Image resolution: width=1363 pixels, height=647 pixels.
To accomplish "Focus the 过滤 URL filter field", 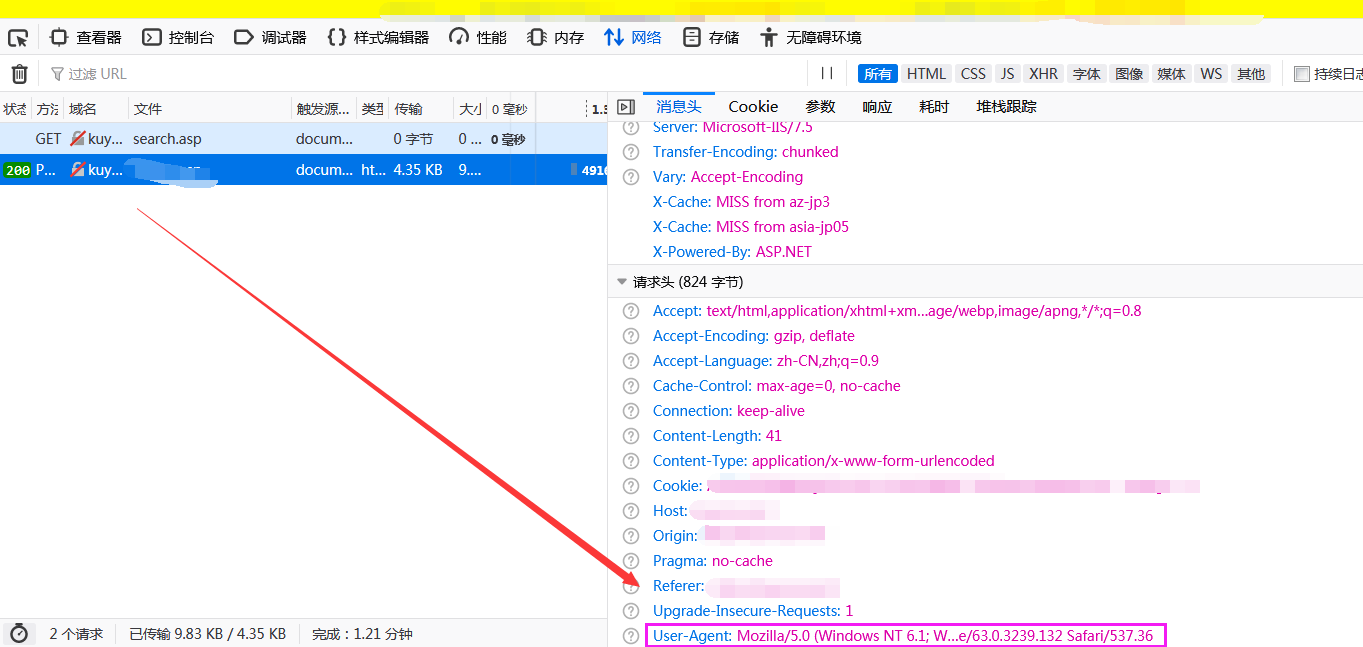I will click(x=425, y=74).
